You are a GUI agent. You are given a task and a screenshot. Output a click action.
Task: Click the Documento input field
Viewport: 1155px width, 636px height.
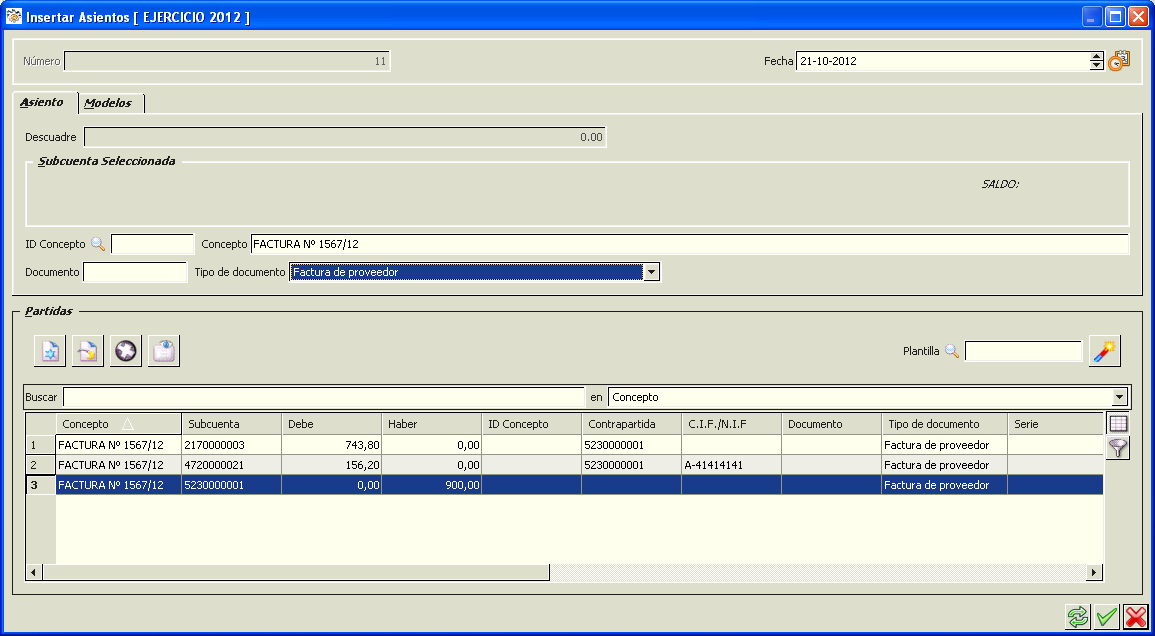136,272
